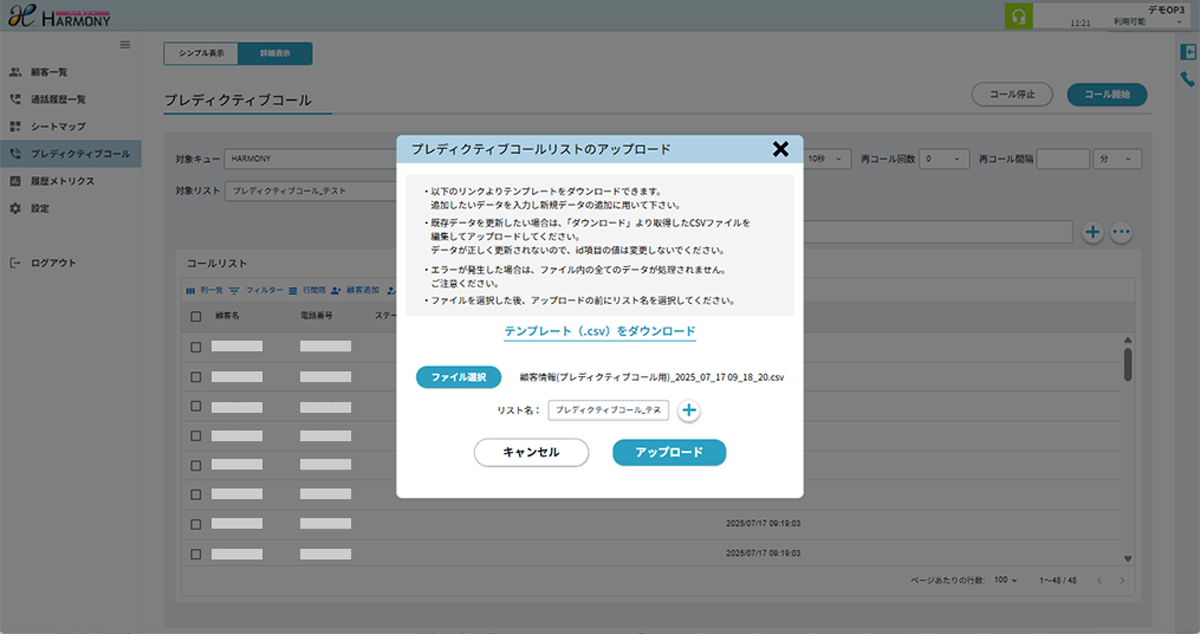This screenshot has width=1200, height=634.
Task: Switch to シンプル表示 tab
Action: click(x=201, y=54)
